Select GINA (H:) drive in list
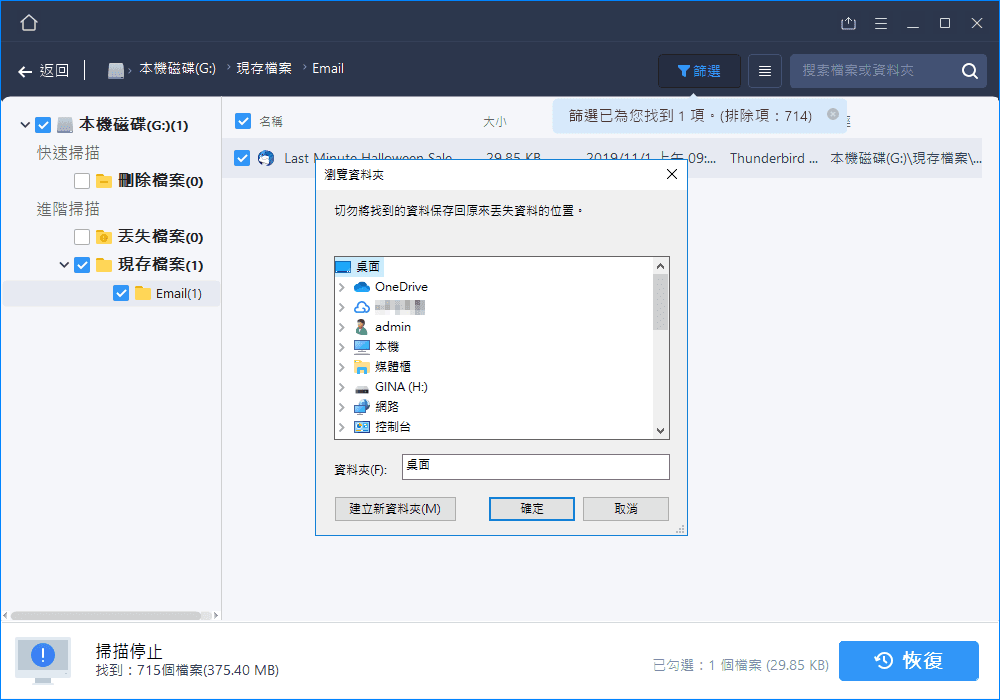This screenshot has width=1000, height=700. 400,387
